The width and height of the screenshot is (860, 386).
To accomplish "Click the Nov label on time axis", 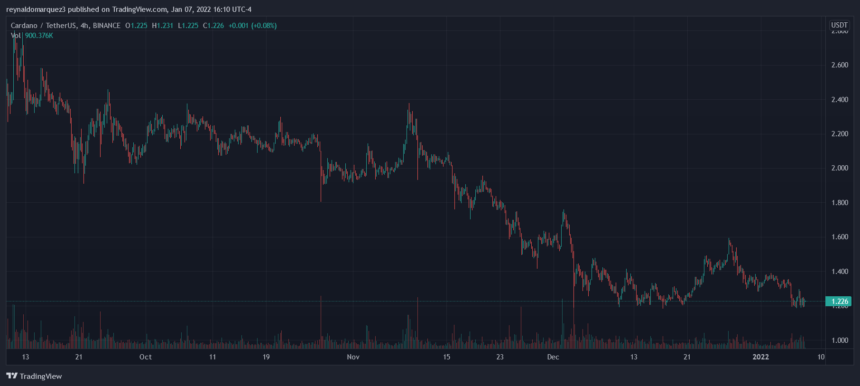I will click(x=353, y=357).
